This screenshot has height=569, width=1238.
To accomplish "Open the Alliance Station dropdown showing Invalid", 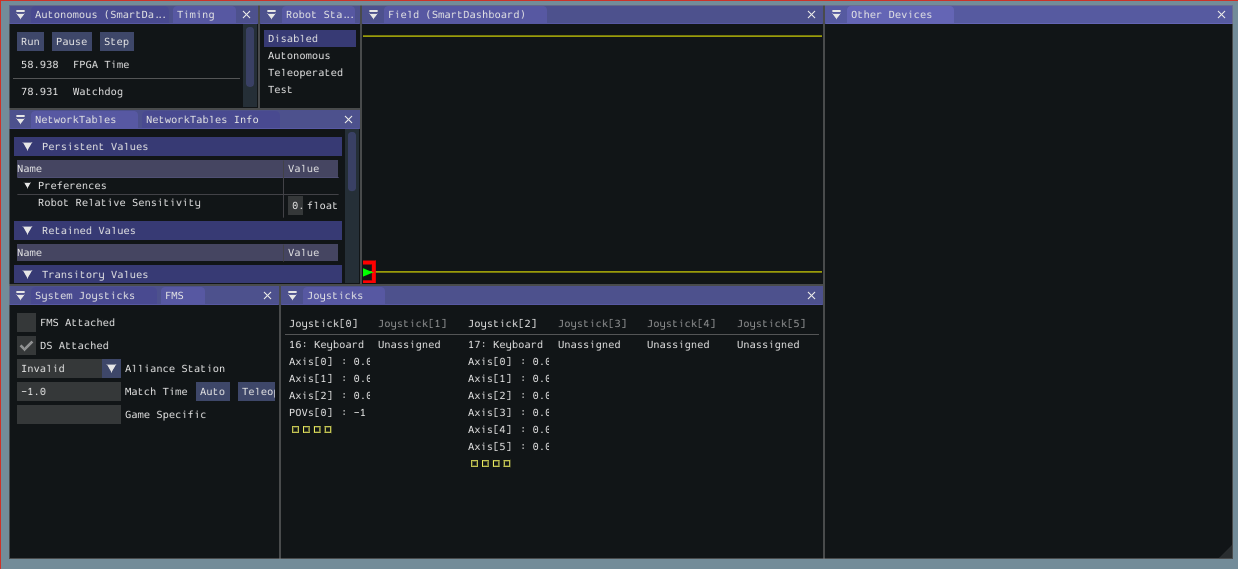I will (69, 369).
